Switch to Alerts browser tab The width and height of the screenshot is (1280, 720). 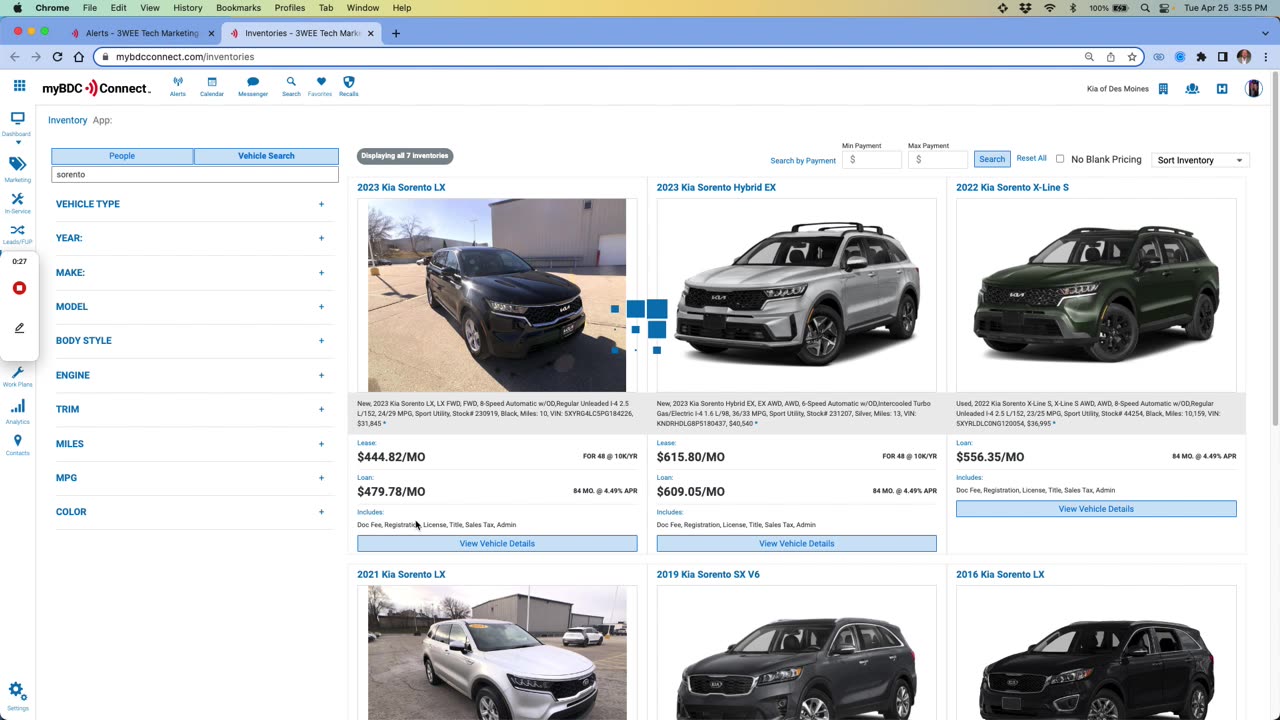[141, 33]
